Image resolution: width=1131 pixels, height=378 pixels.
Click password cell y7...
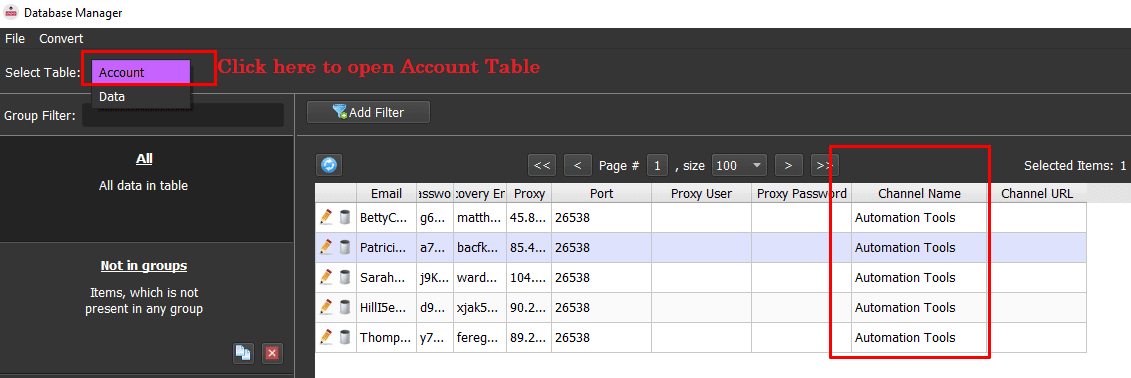(435, 337)
